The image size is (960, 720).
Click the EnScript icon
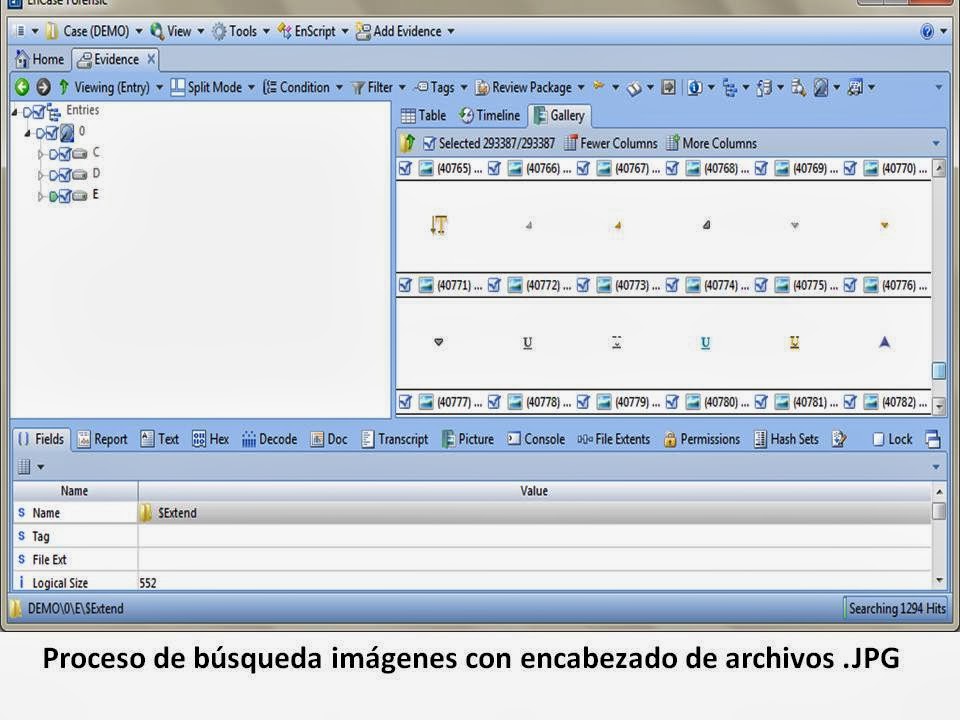[x=285, y=31]
